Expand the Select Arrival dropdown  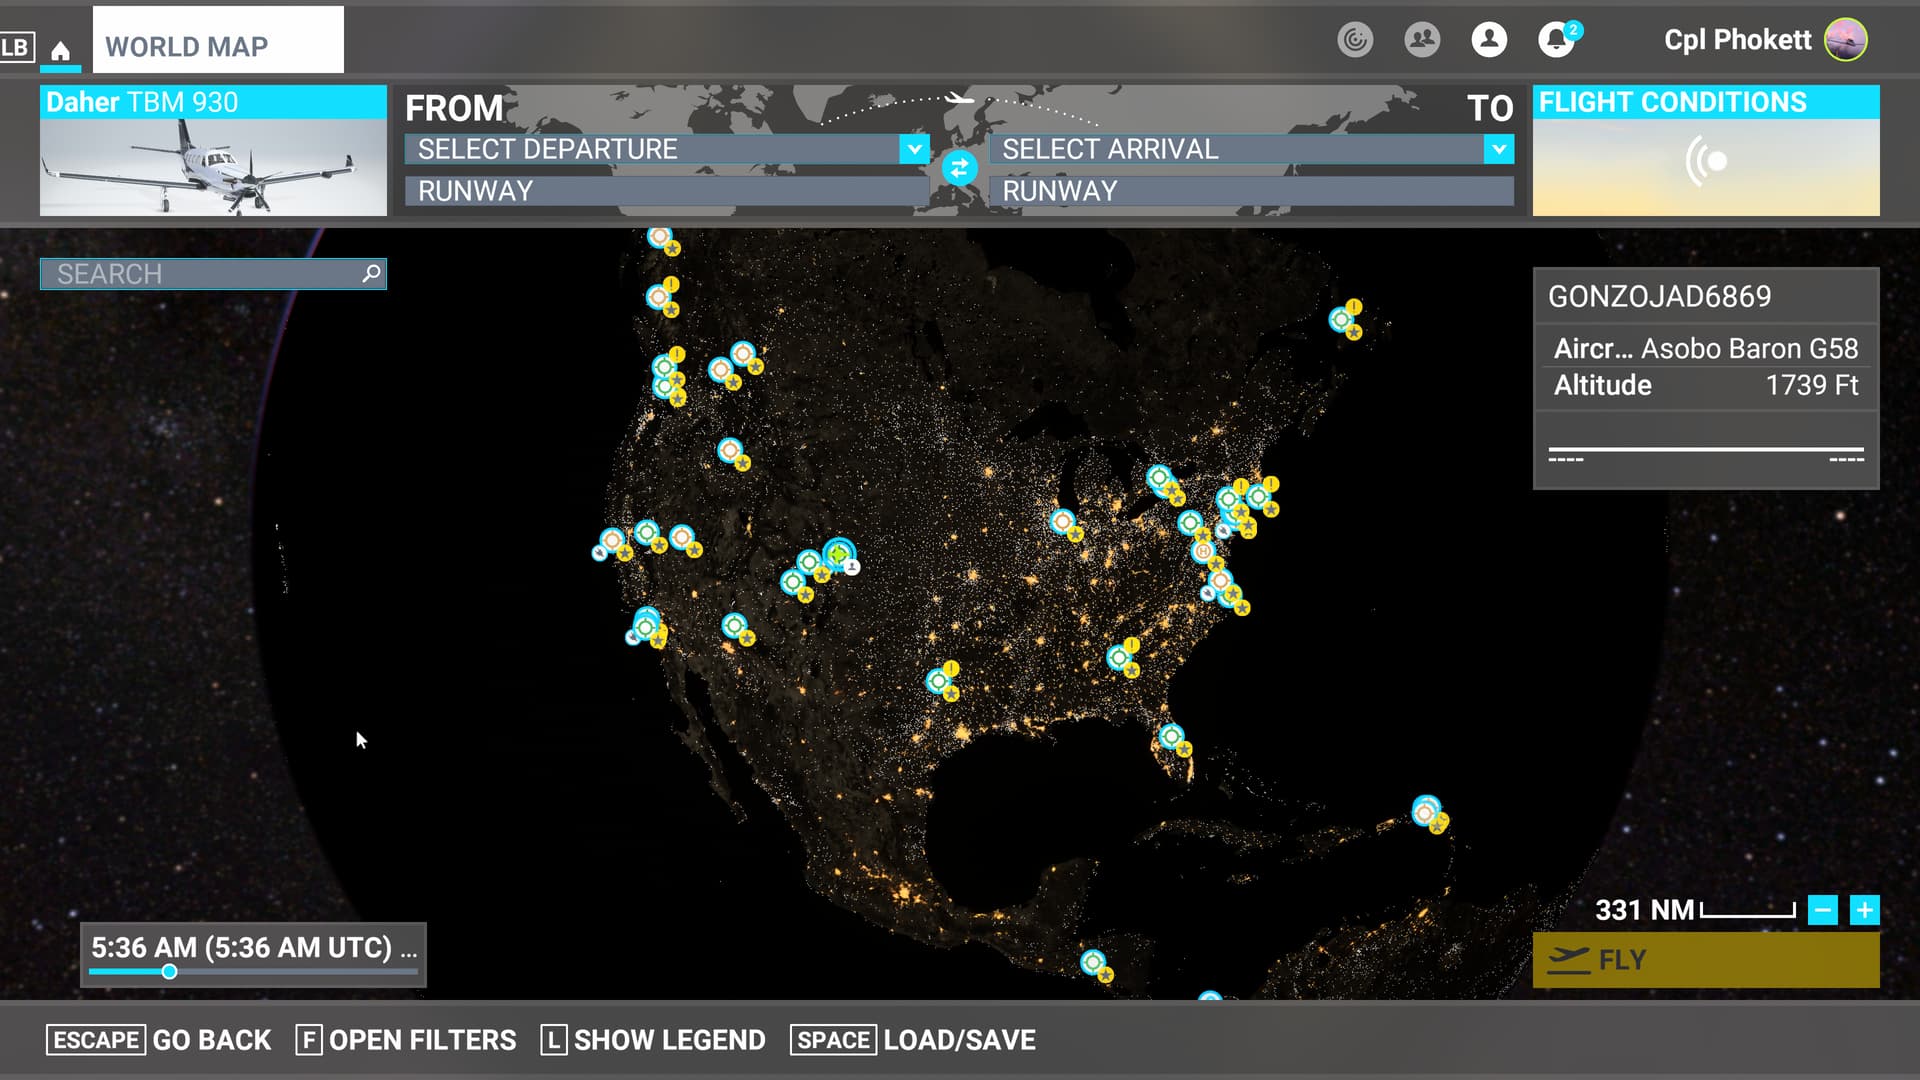(1498, 149)
